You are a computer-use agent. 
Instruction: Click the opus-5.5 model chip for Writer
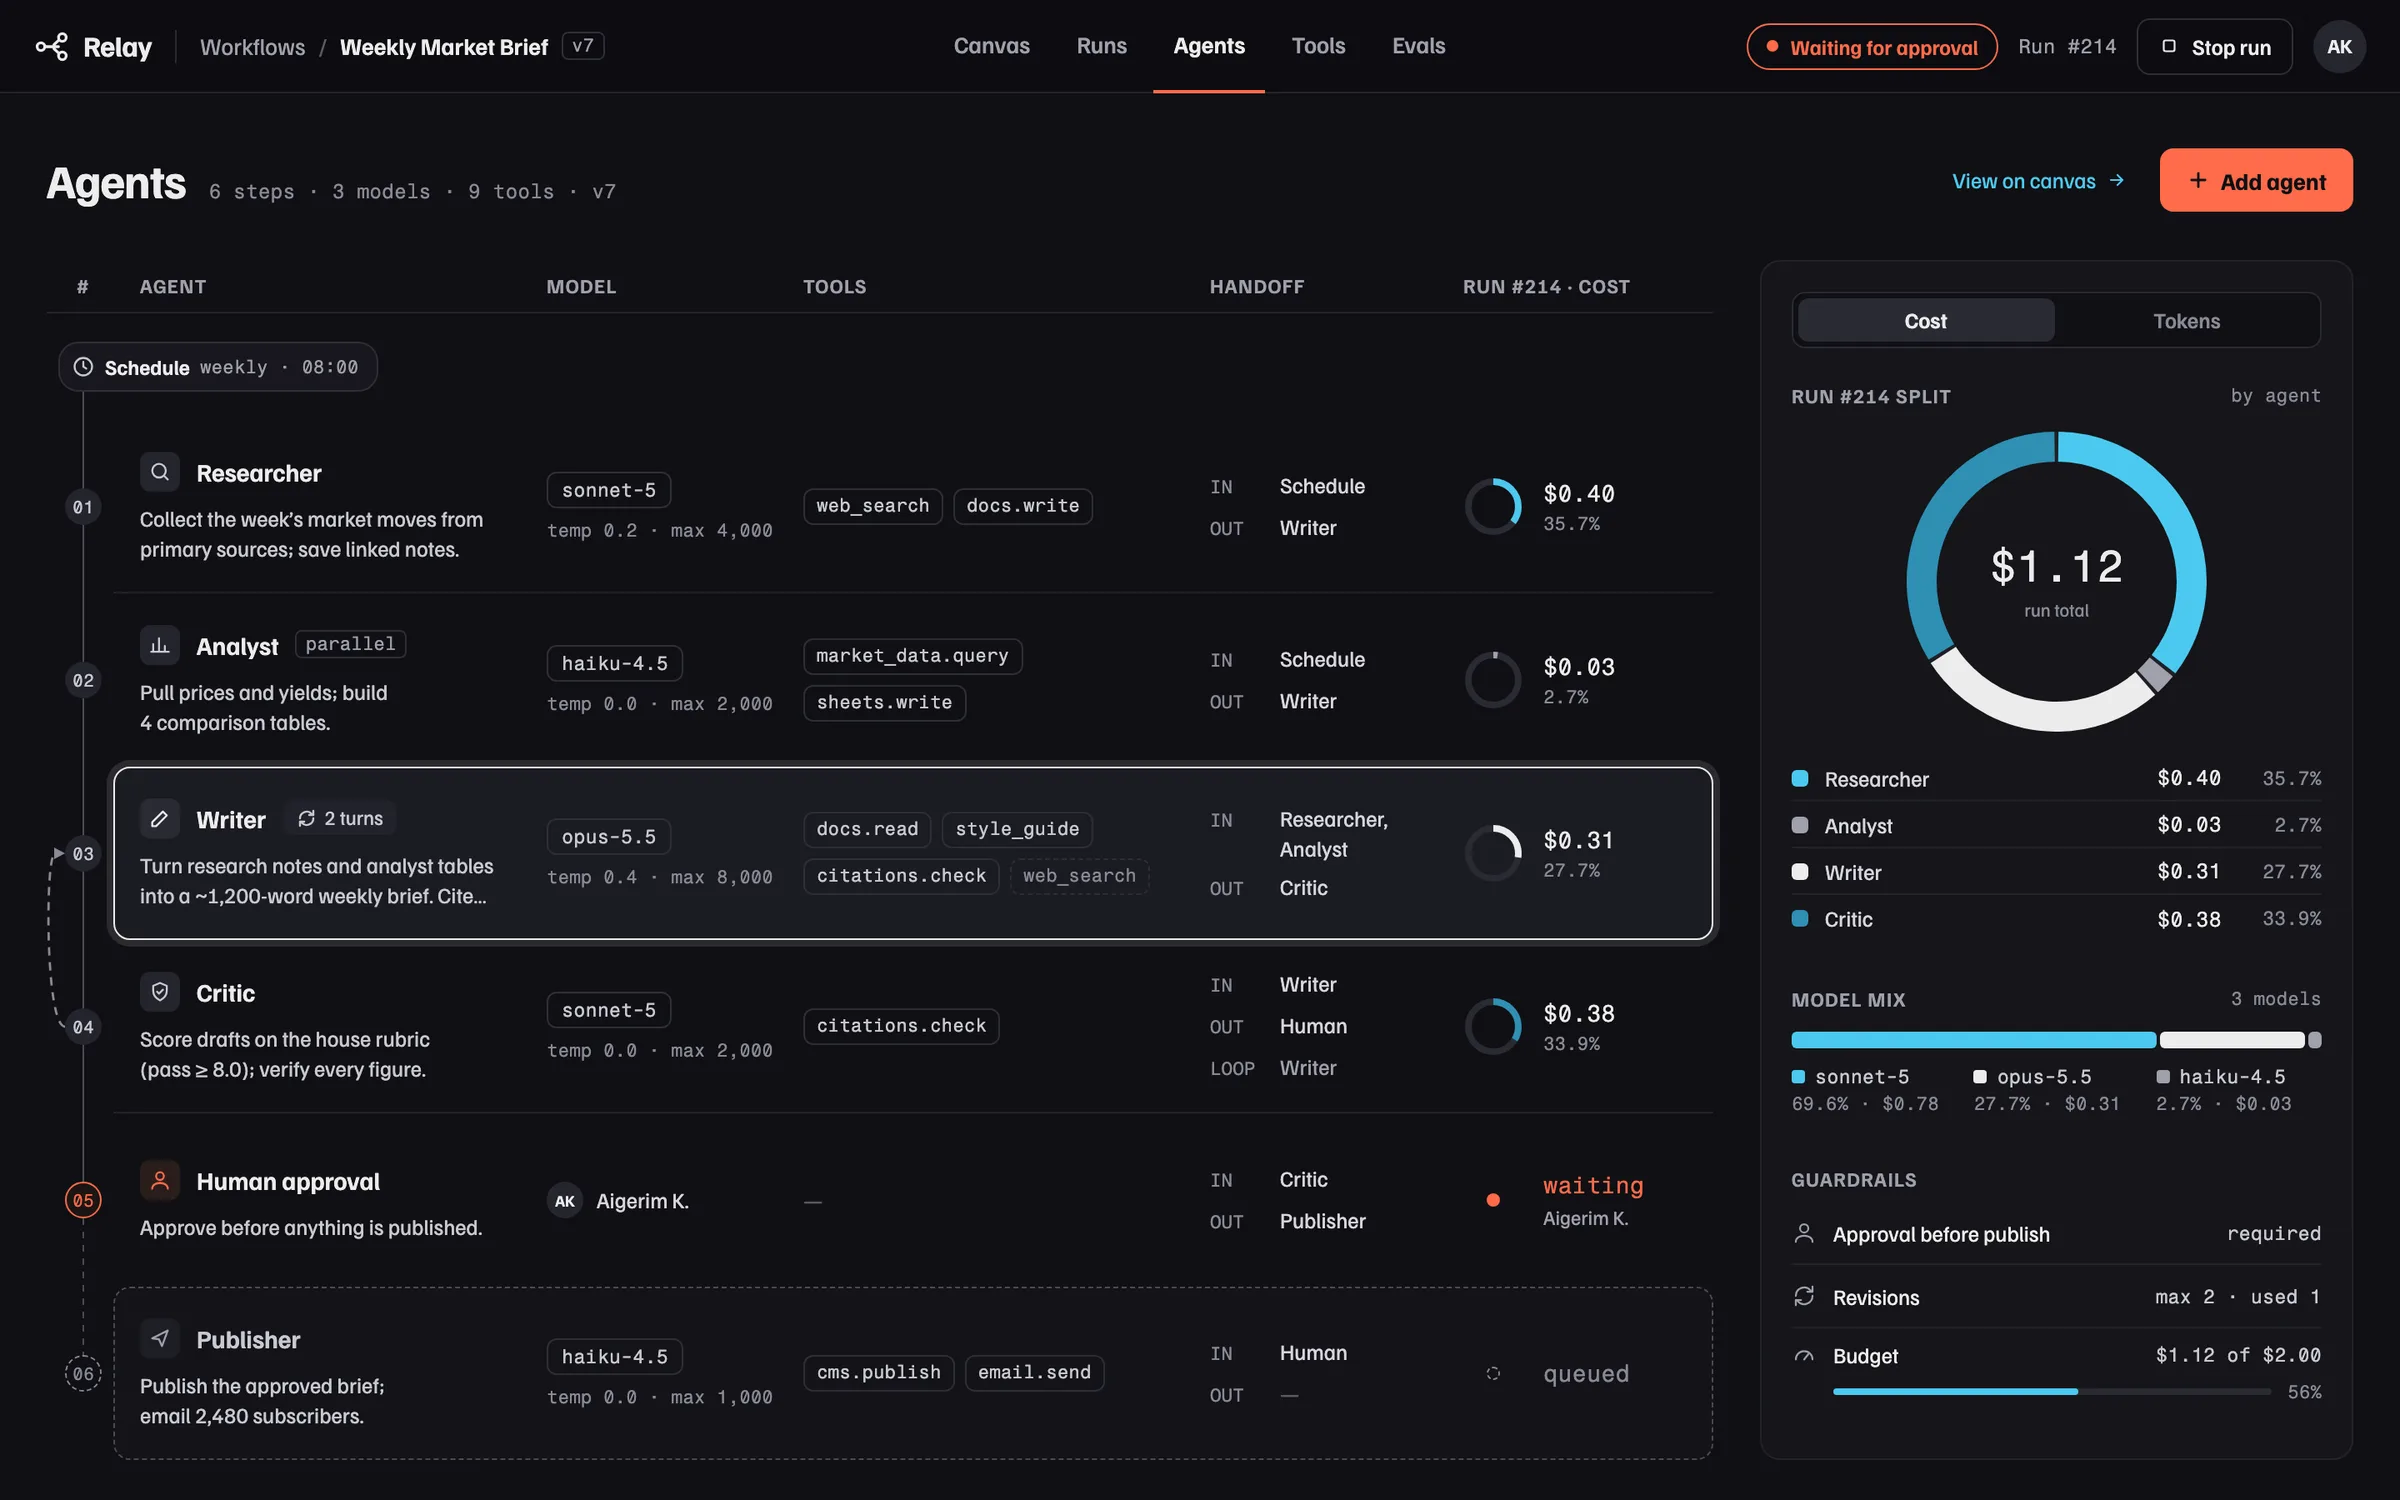point(608,837)
